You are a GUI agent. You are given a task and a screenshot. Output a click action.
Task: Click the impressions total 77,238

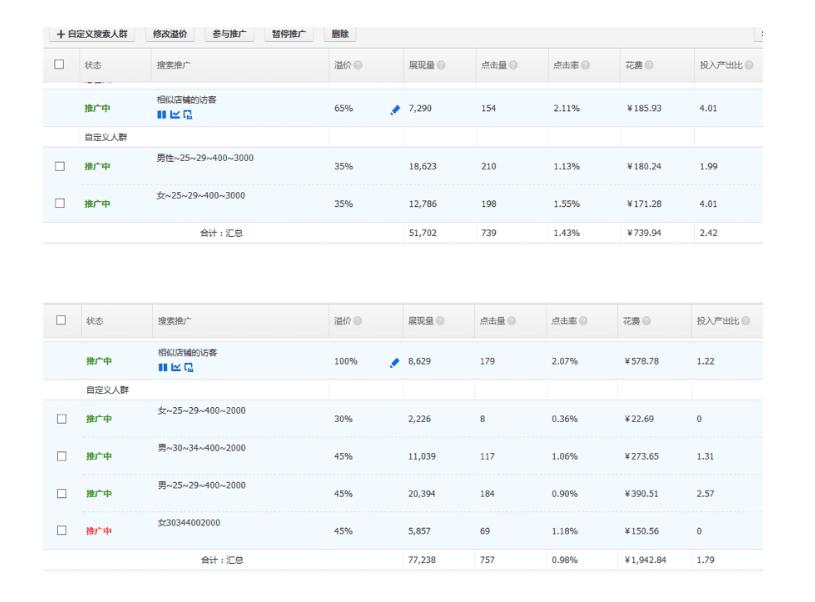pyautogui.click(x=422, y=560)
